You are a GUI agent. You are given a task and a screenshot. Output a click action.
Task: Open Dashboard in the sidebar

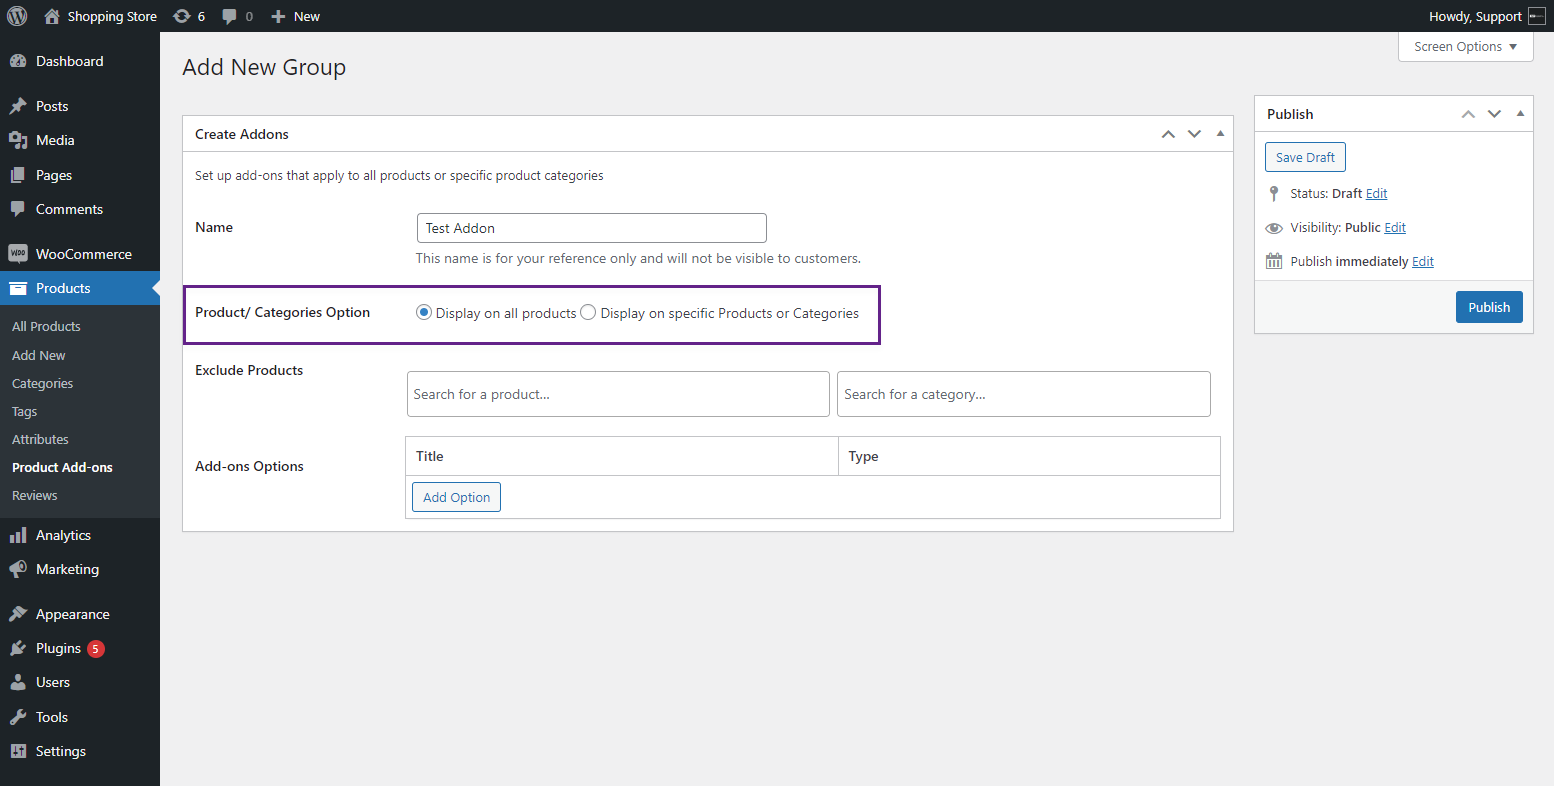click(x=70, y=61)
